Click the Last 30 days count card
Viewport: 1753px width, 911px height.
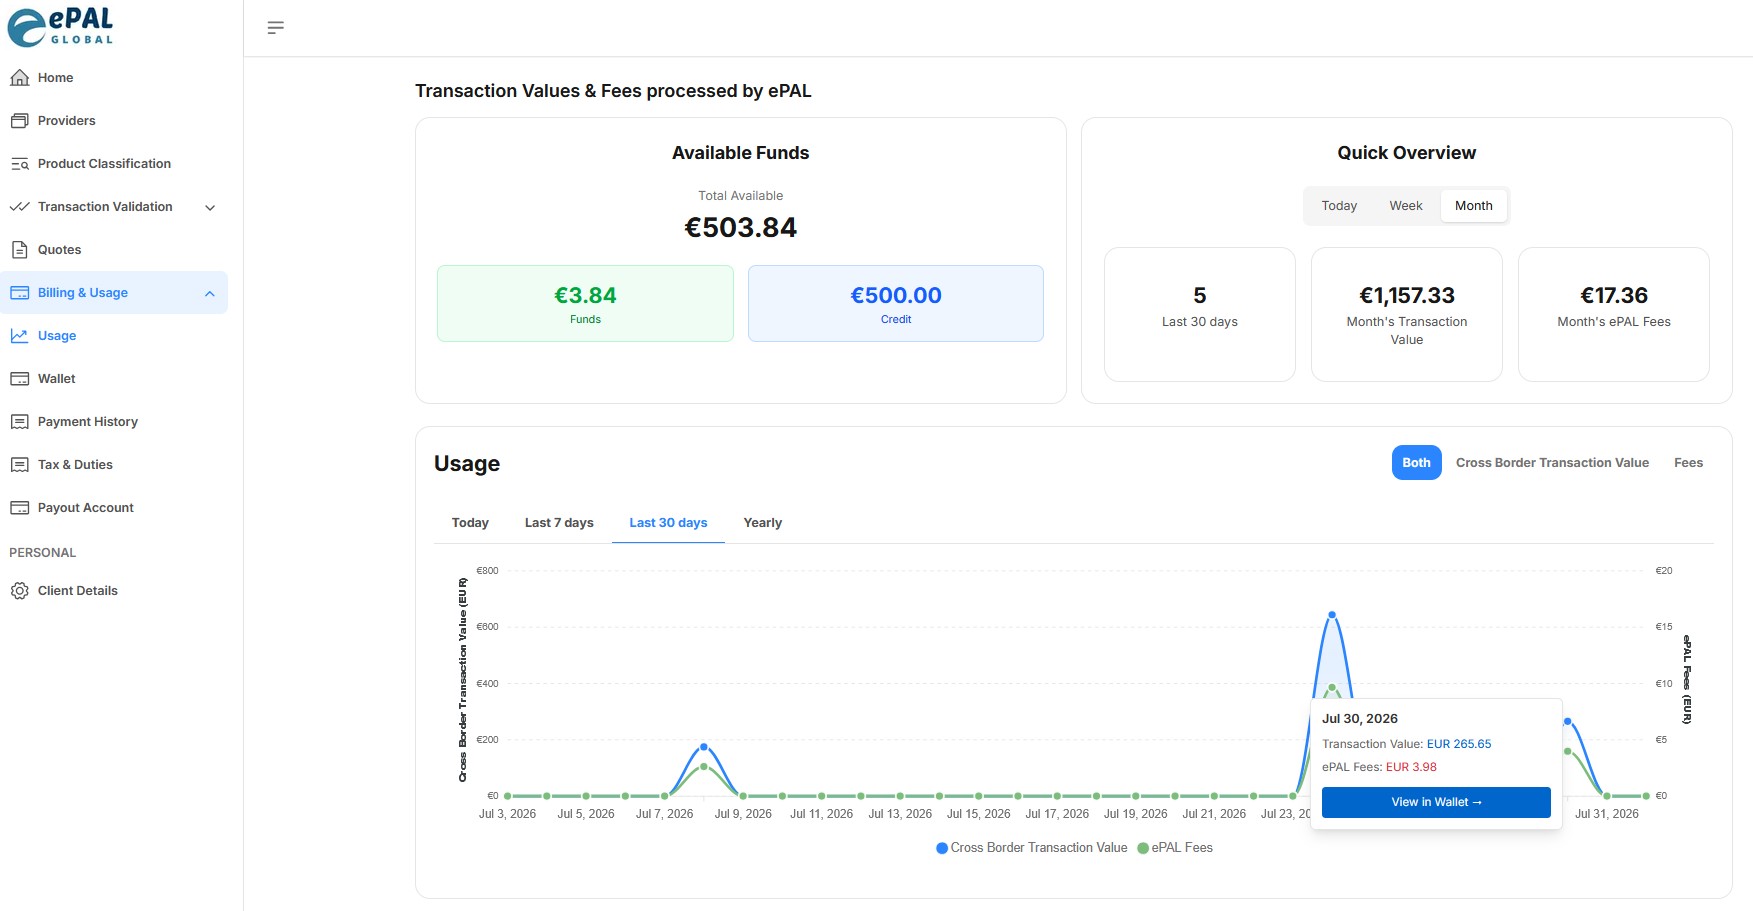point(1200,314)
